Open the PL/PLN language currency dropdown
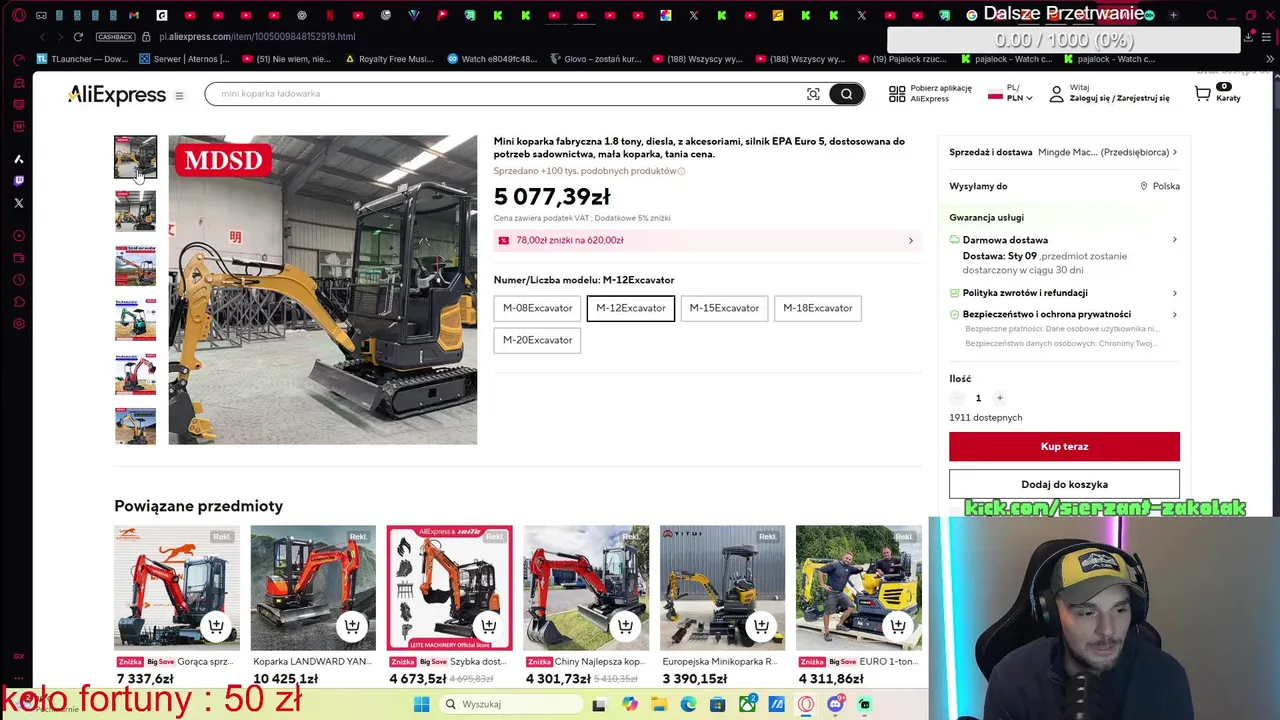1280x720 pixels. (x=1010, y=93)
